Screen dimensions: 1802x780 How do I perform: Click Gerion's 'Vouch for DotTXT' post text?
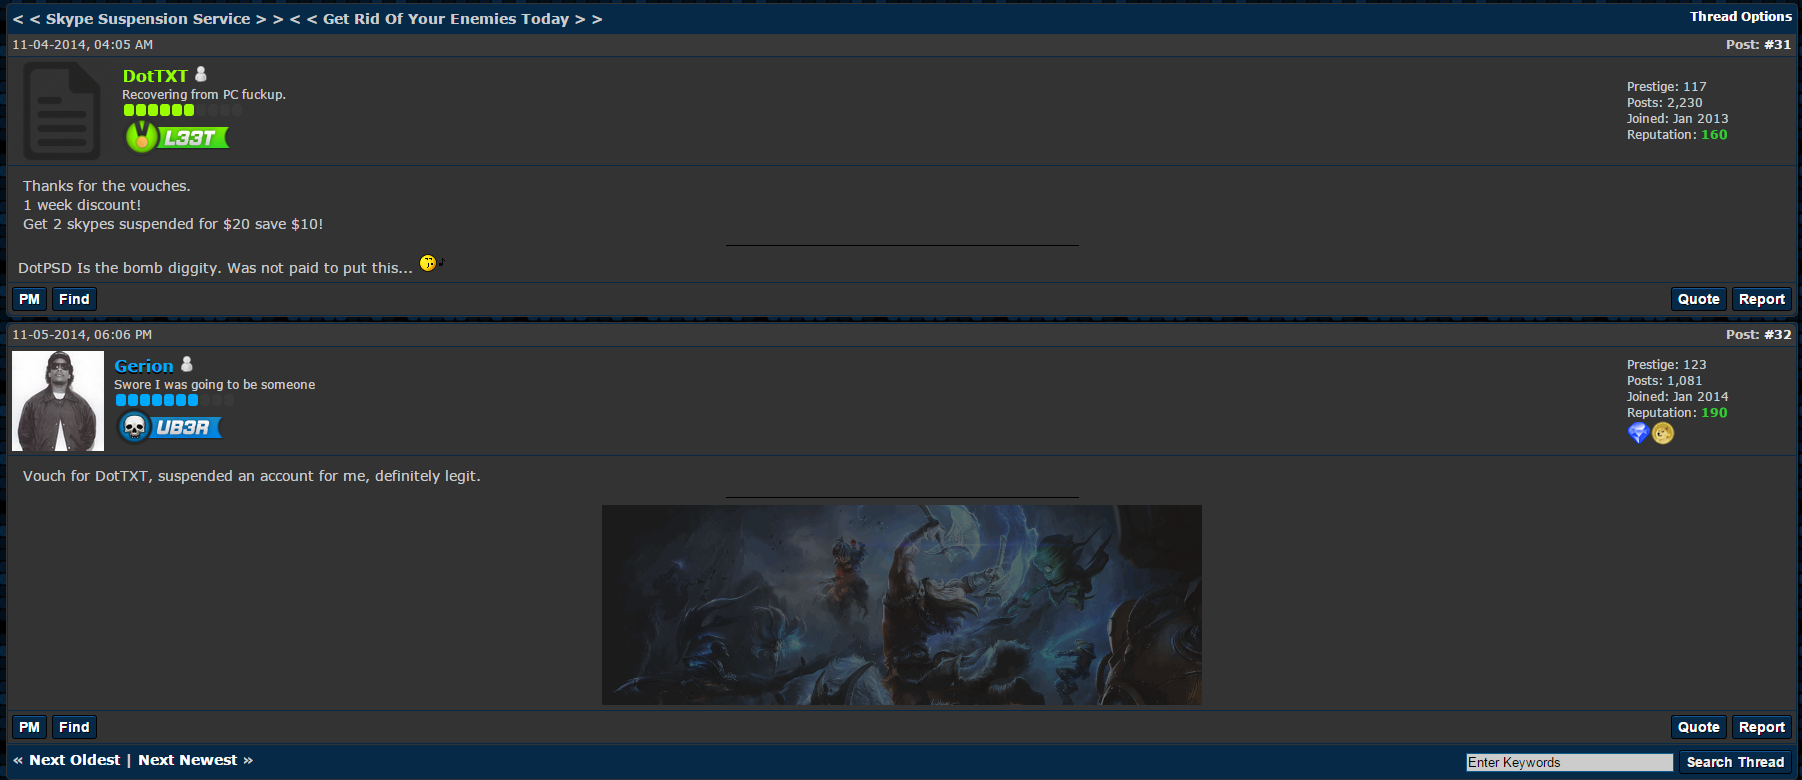pyautogui.click(x=252, y=476)
